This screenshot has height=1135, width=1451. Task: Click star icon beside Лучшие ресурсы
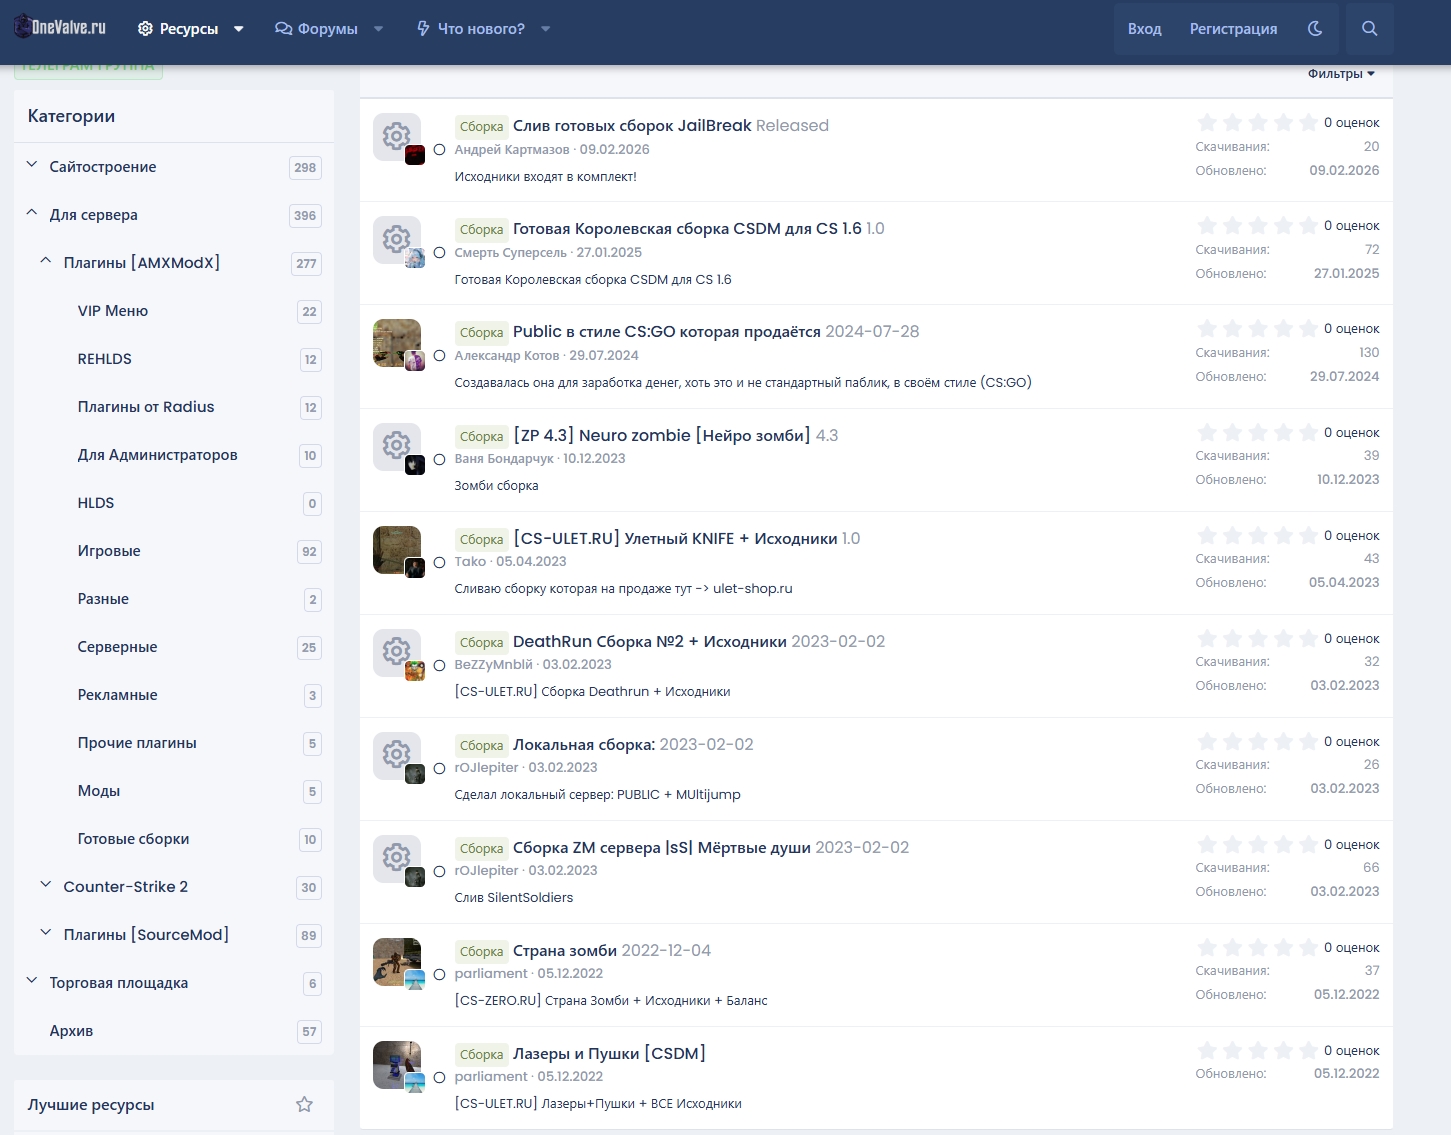pyautogui.click(x=304, y=1104)
